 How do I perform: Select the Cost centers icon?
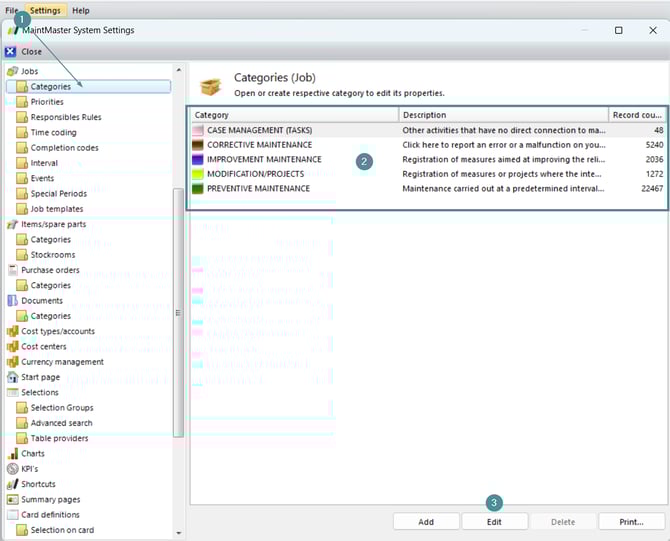tap(12, 347)
